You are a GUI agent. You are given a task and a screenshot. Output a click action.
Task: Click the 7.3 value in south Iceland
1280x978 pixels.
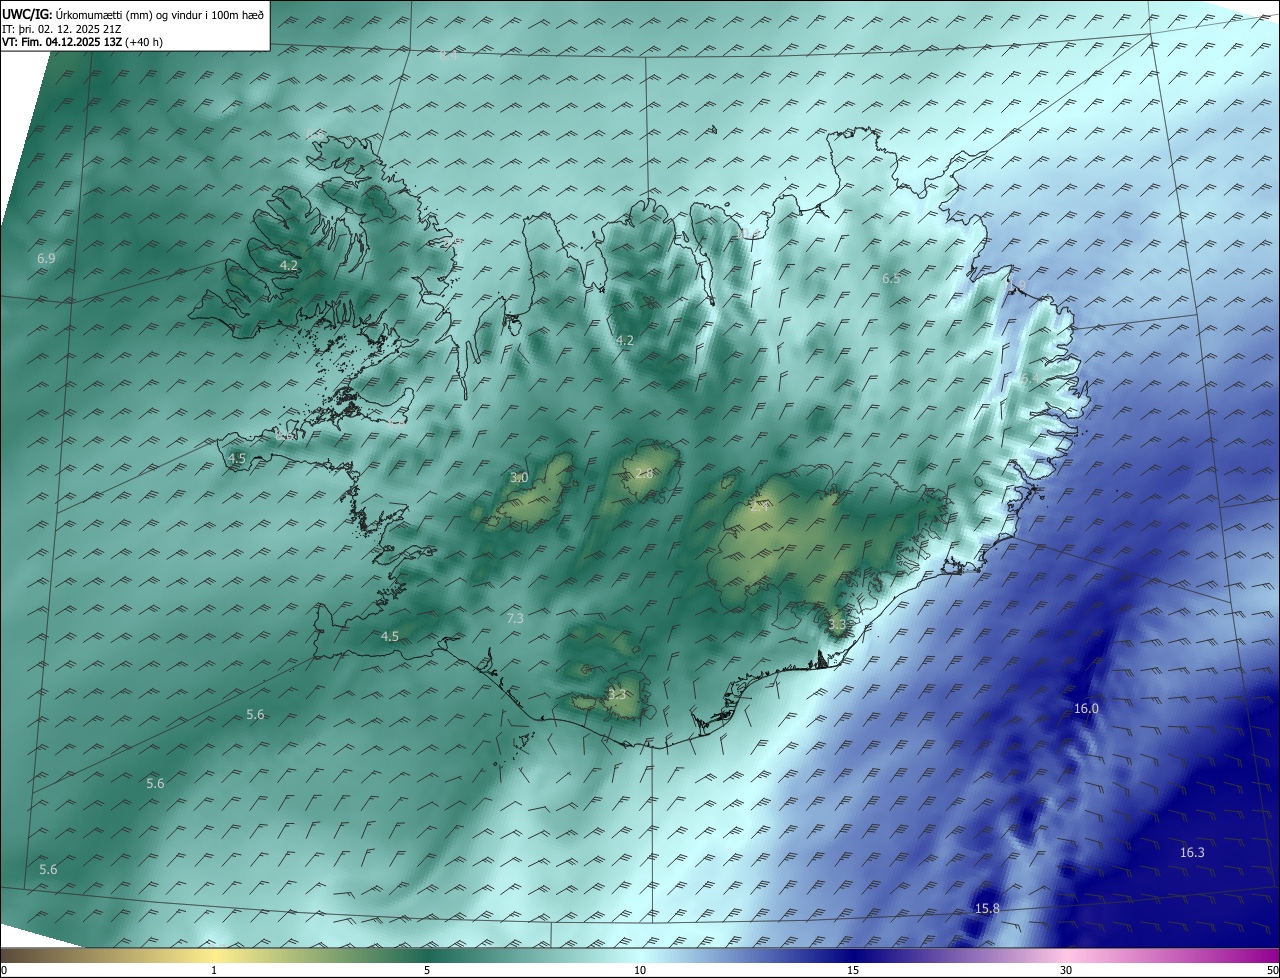[515, 619]
